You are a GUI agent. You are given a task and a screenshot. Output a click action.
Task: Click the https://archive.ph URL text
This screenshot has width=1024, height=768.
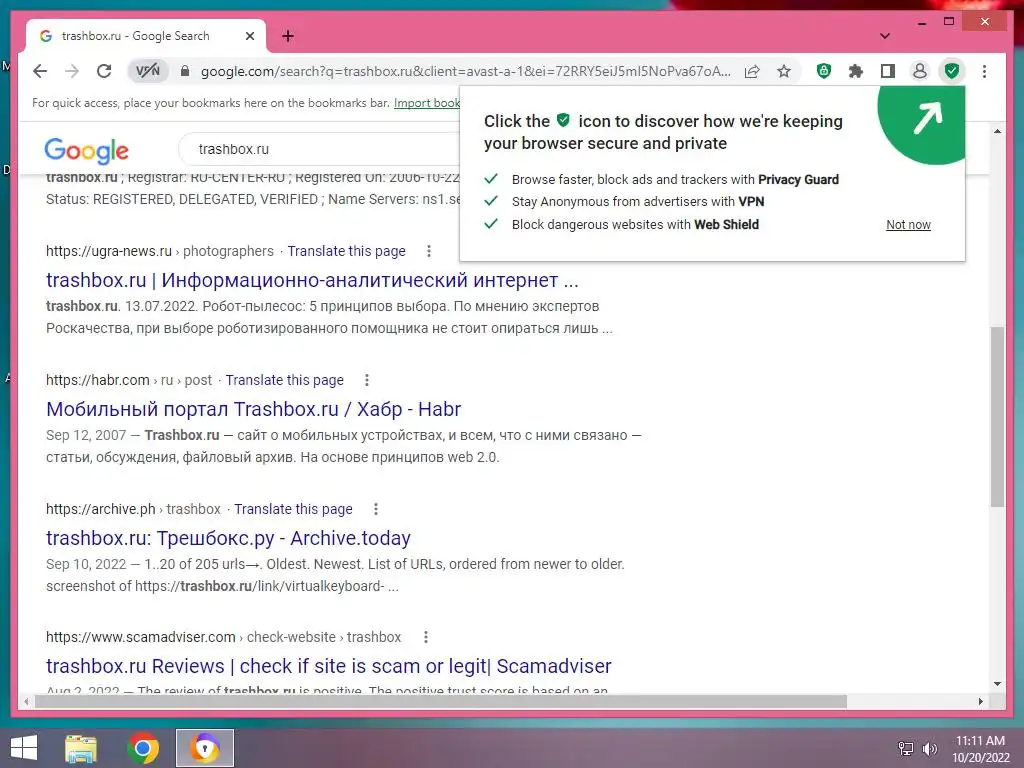[x=101, y=509]
